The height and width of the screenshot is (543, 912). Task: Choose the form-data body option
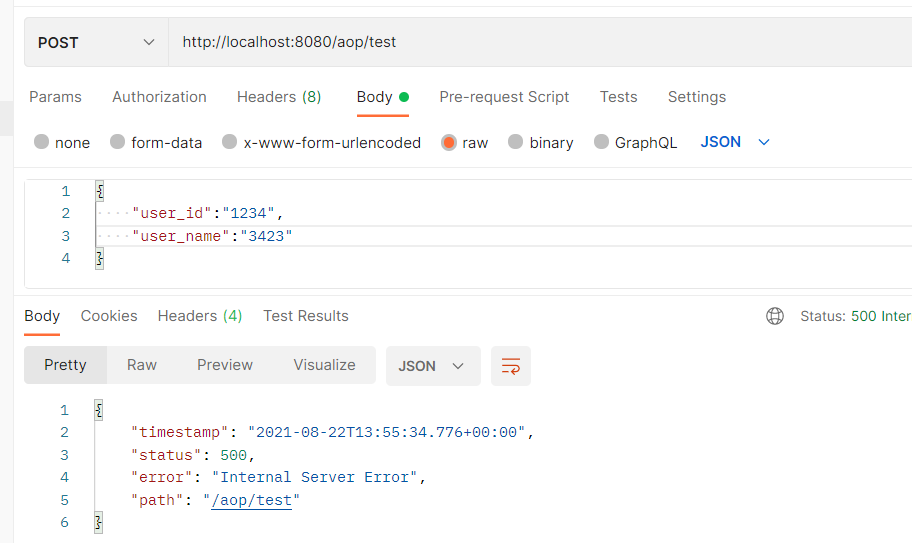[118, 143]
